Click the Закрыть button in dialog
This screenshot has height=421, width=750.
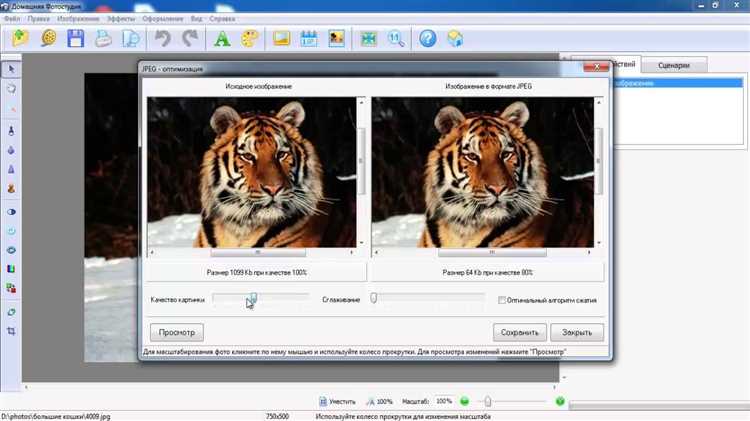coord(577,332)
